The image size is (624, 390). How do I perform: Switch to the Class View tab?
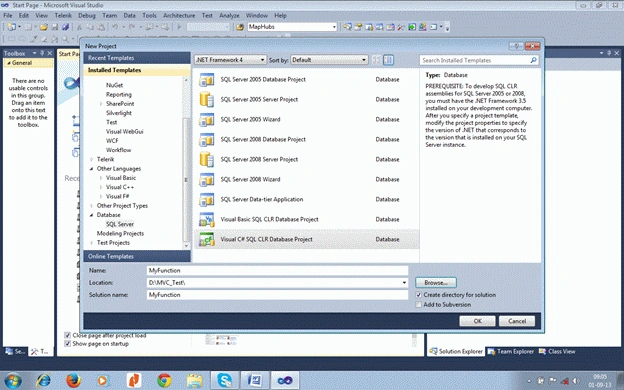(557, 351)
